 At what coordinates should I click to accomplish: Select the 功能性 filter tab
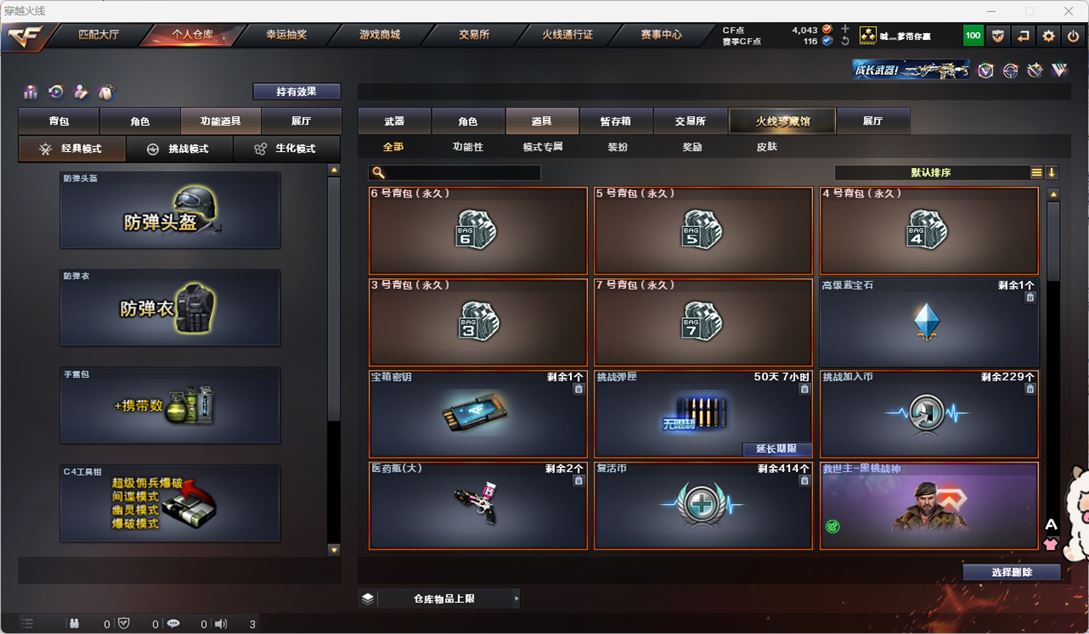coord(468,147)
